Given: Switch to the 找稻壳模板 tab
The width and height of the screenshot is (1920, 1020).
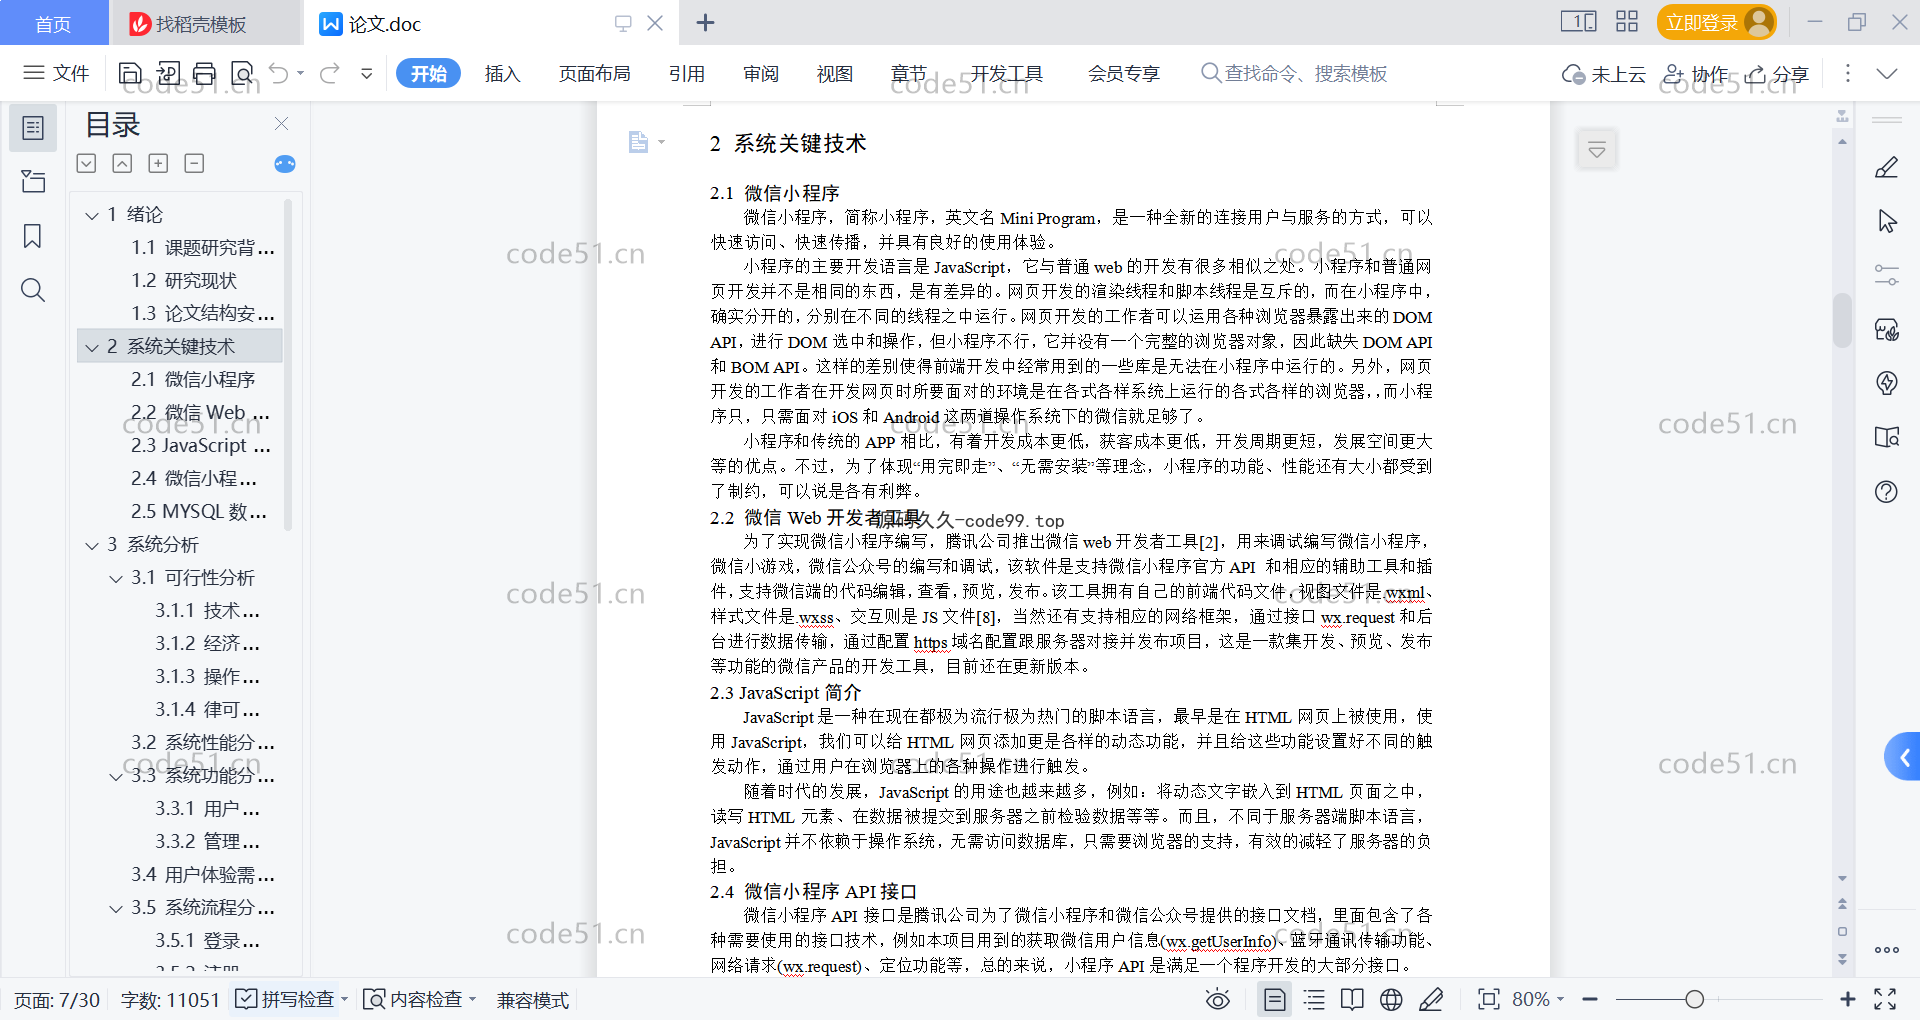Looking at the screenshot, I should pos(205,23).
